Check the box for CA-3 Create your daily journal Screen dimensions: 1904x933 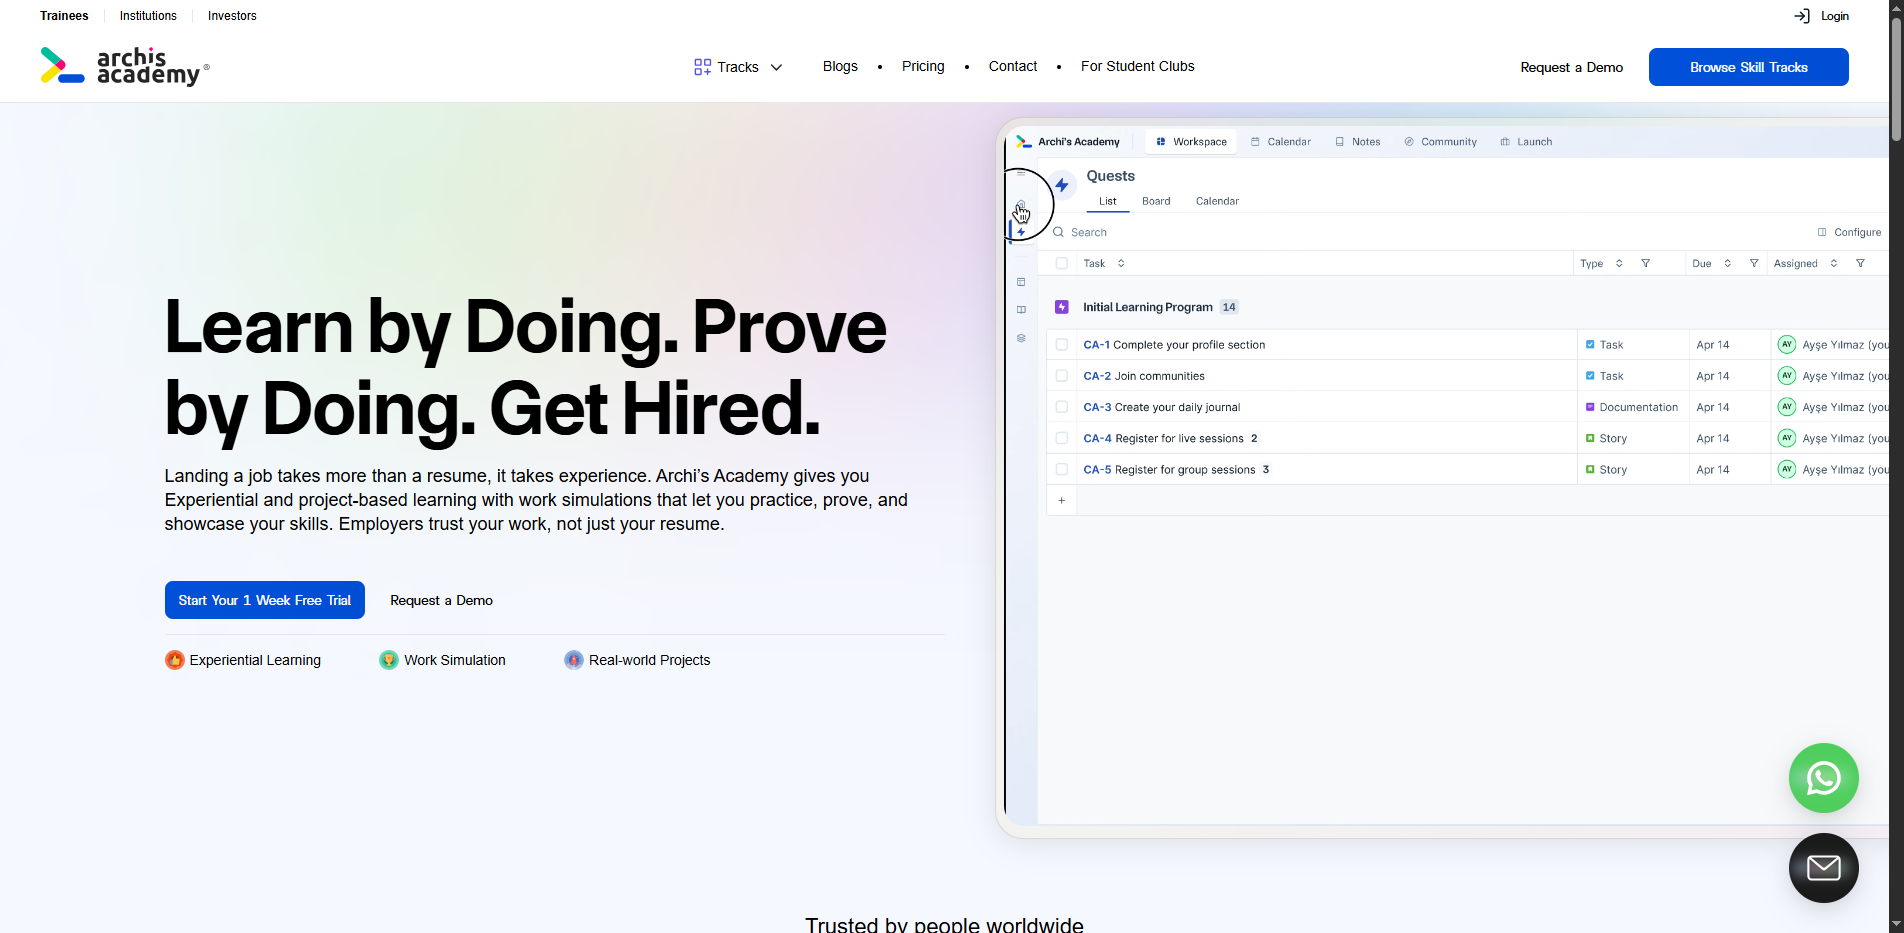[1062, 407]
